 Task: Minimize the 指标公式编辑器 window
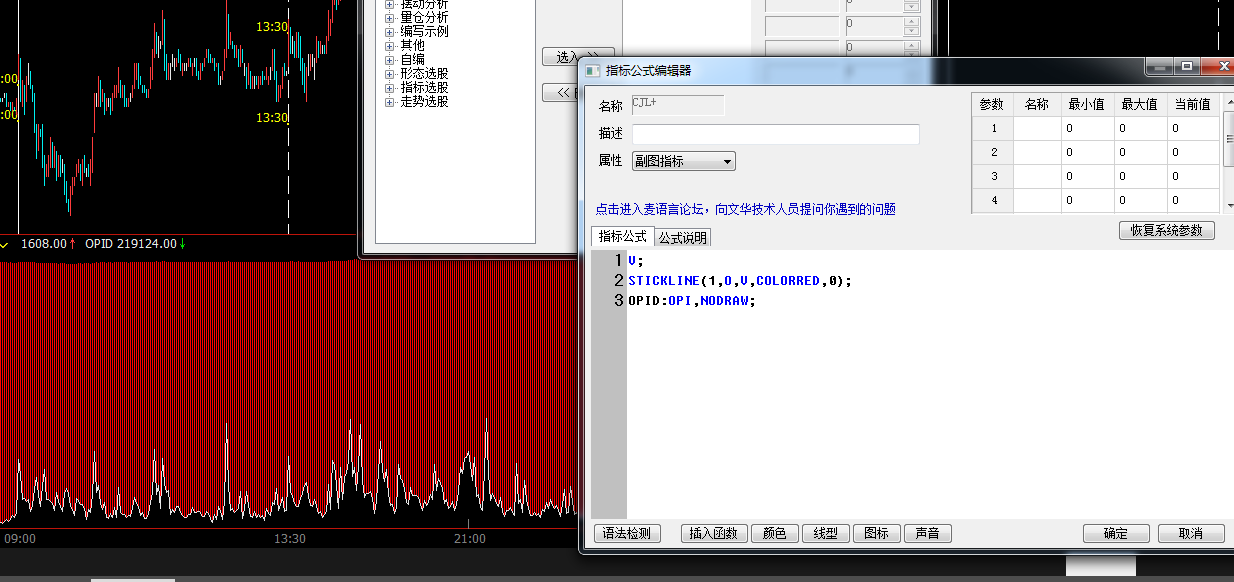pyautogui.click(x=1159, y=66)
